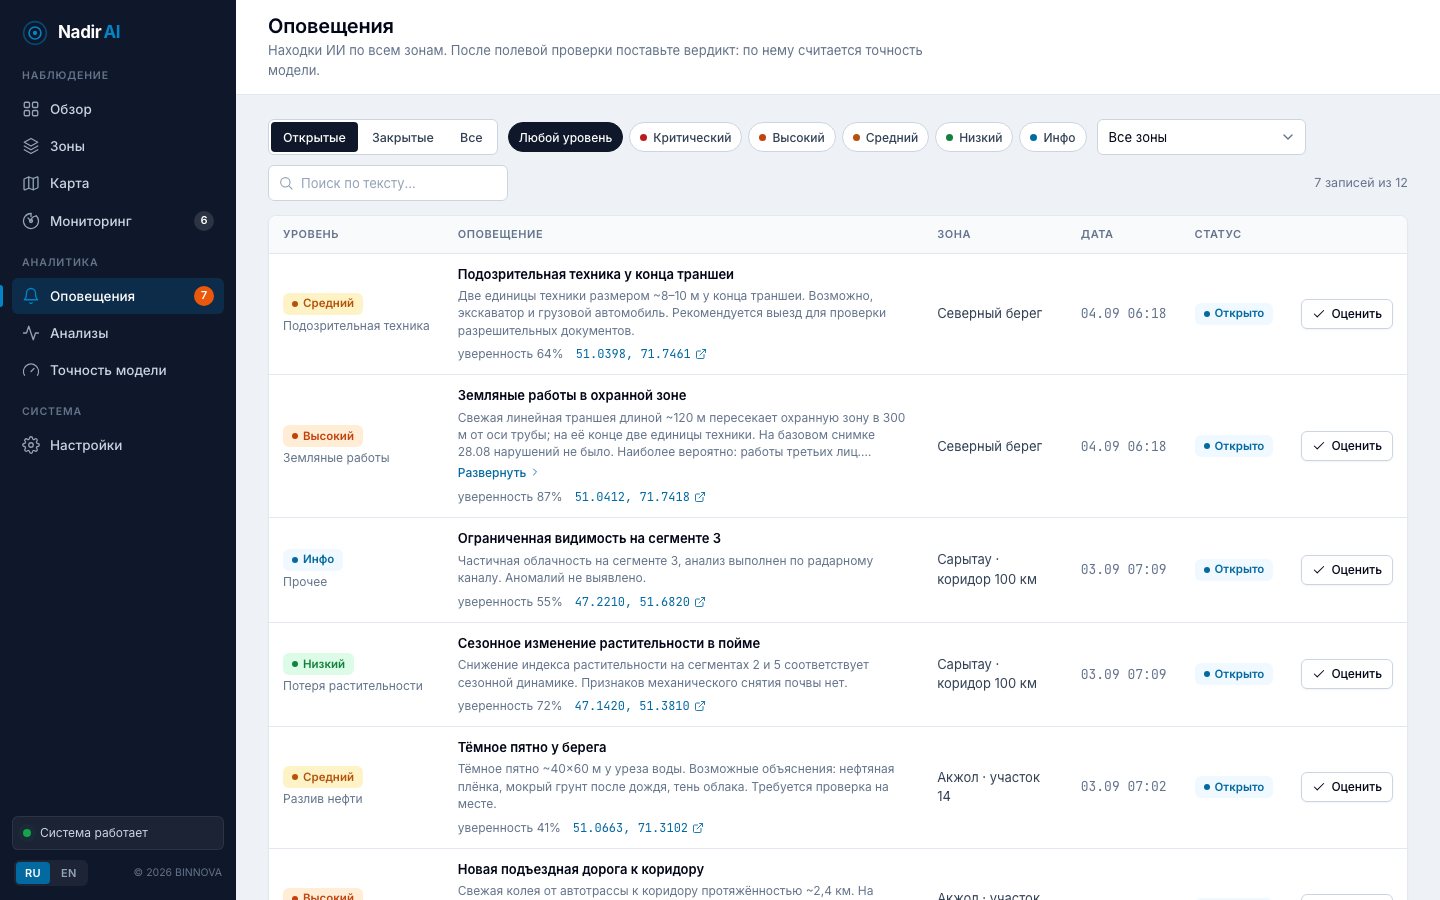Rate the Ограниченная видимость на сегменте 3 alert

click(x=1346, y=570)
